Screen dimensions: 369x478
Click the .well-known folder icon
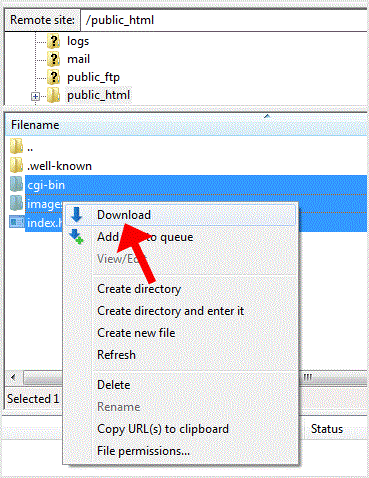[16, 165]
